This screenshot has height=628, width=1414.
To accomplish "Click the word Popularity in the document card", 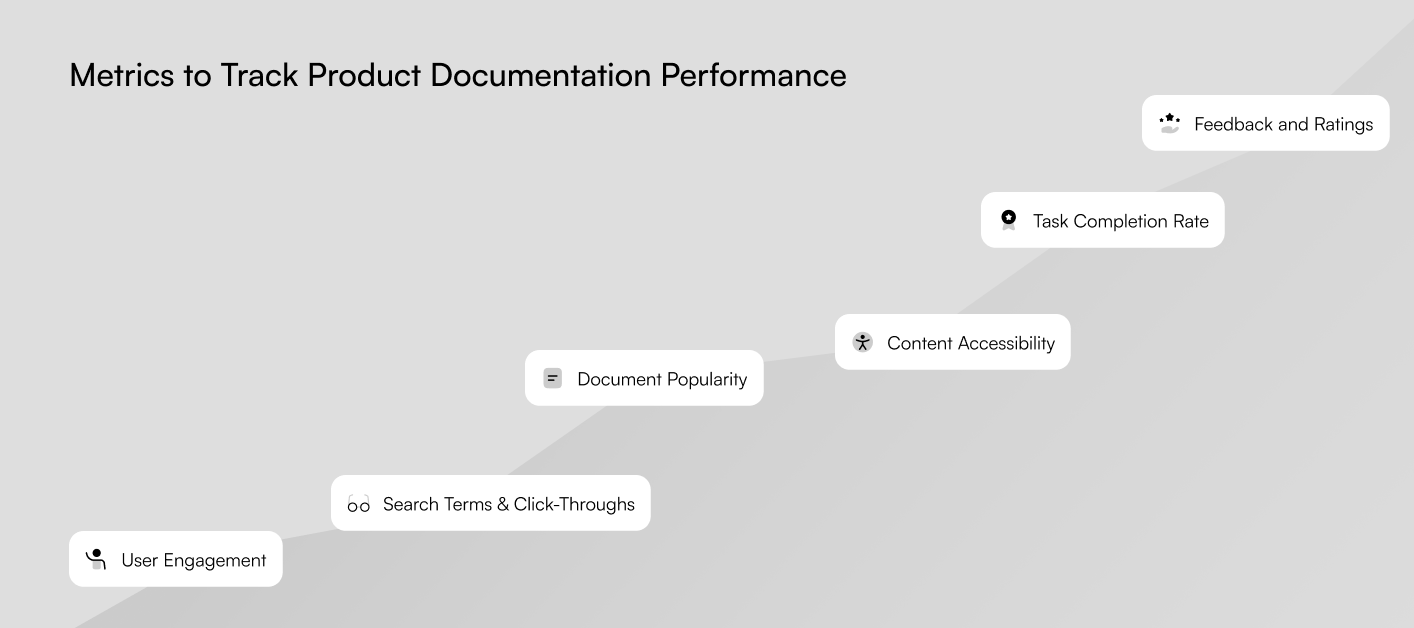I will point(706,379).
